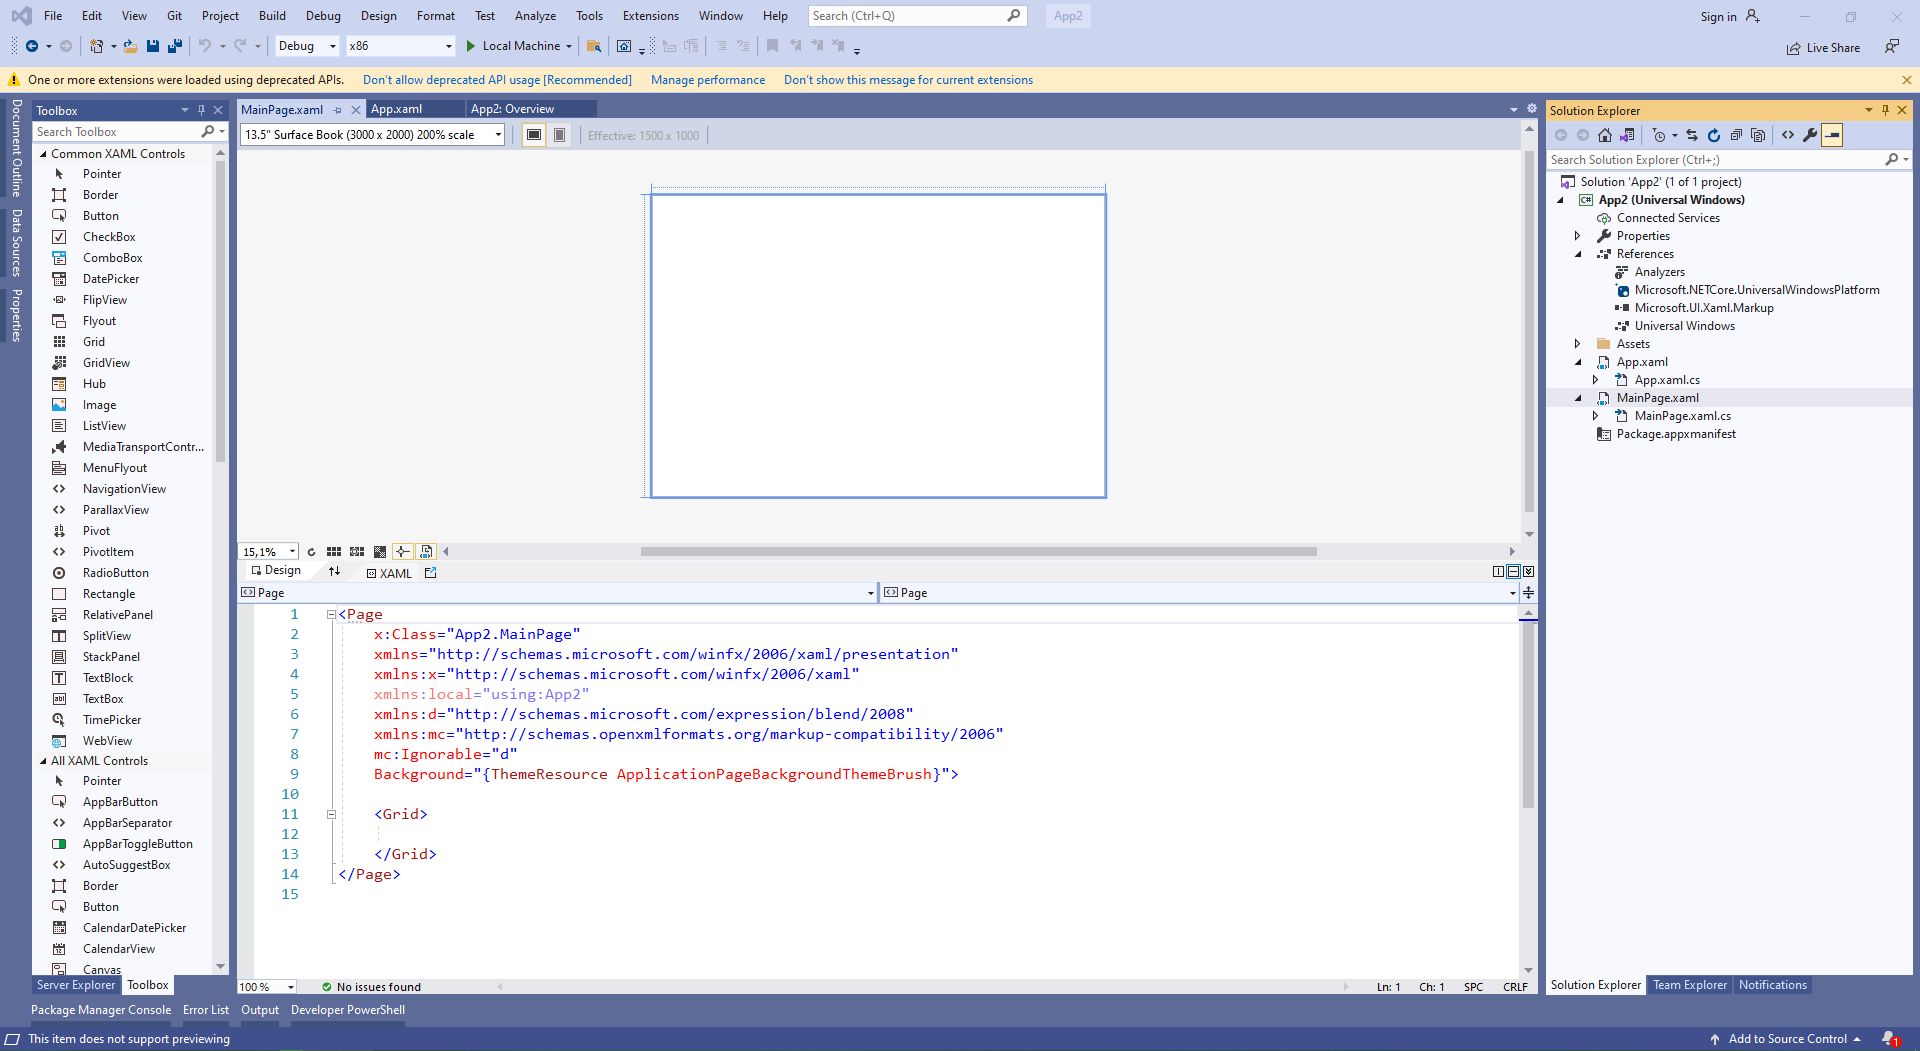The width and height of the screenshot is (1920, 1051).
Task: Open the Extensions menu
Action: 650,15
